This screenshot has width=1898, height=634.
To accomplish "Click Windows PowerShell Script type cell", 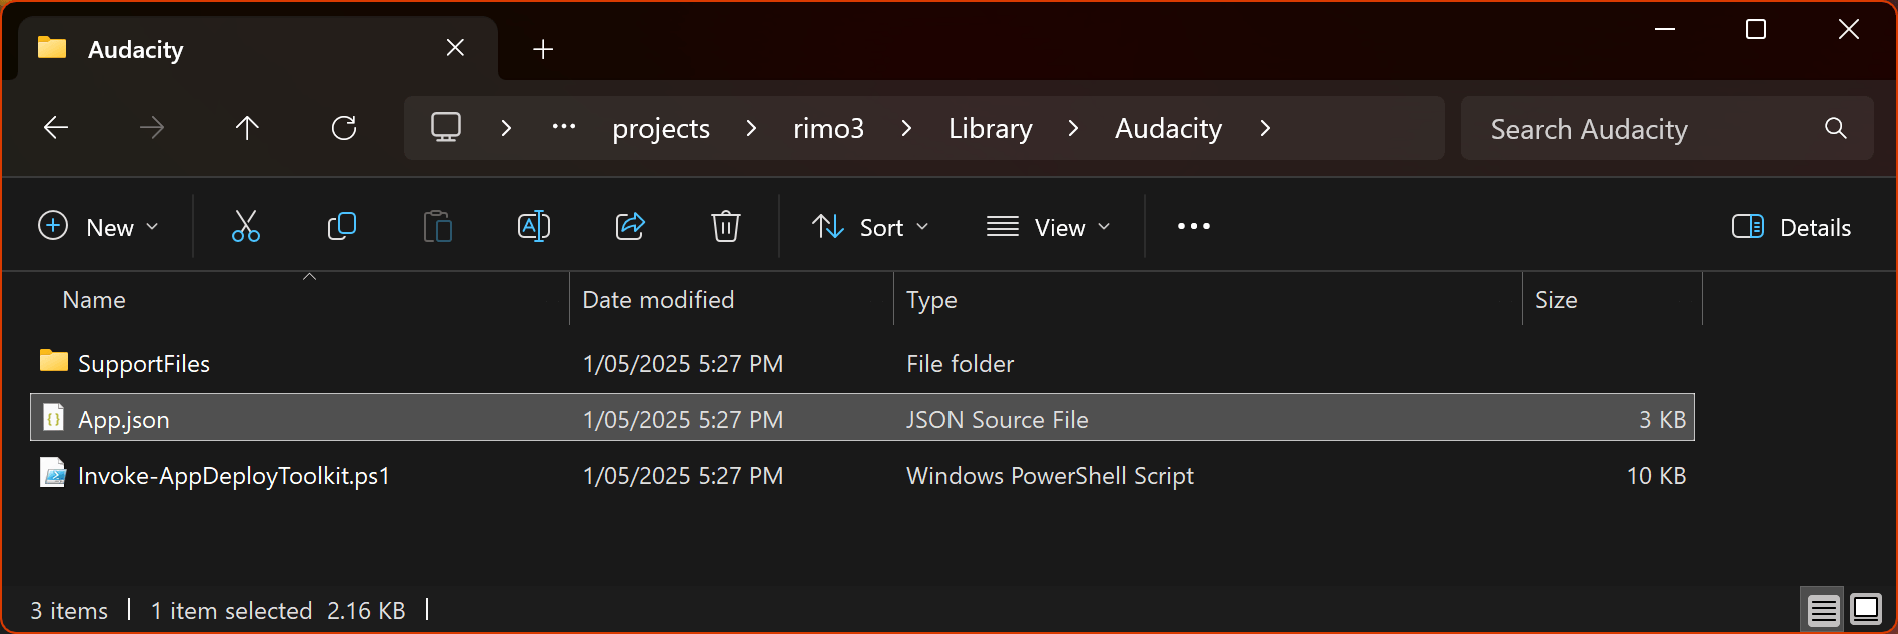I will point(1050,476).
